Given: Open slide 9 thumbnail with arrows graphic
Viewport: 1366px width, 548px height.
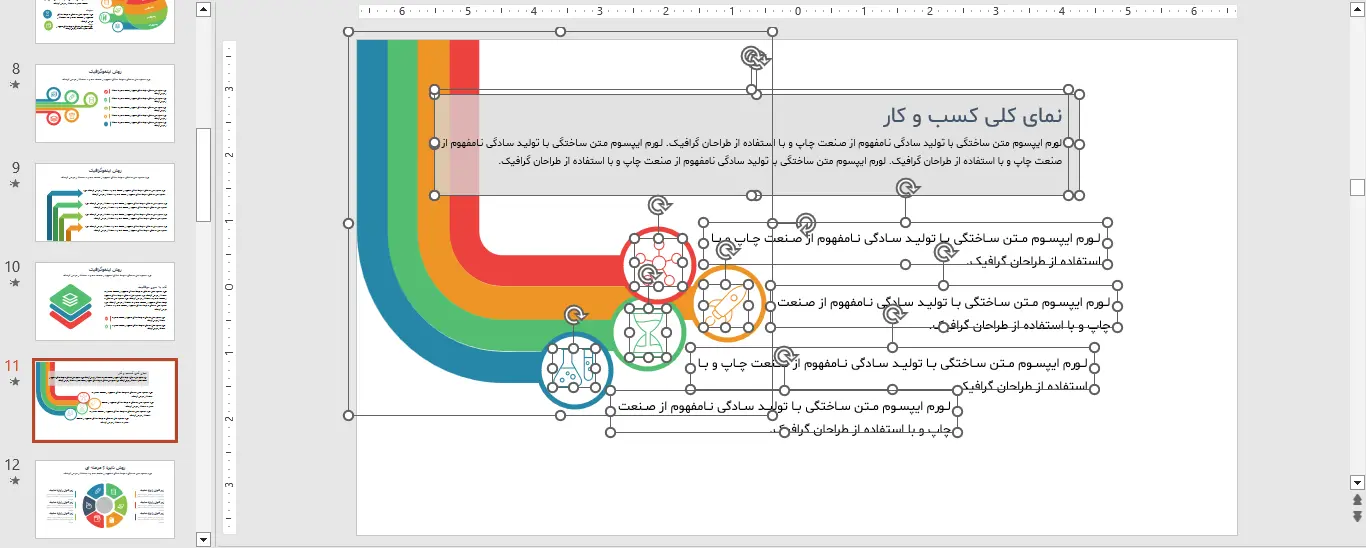Looking at the screenshot, I should (x=104, y=202).
